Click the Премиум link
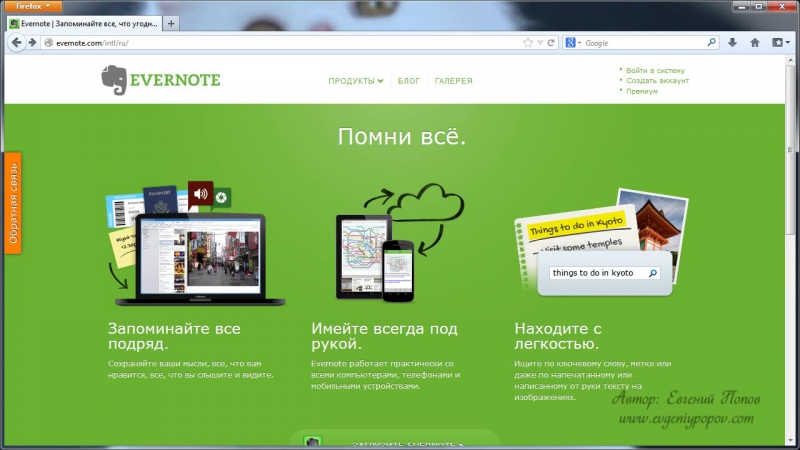The width and height of the screenshot is (800, 450). click(x=642, y=91)
